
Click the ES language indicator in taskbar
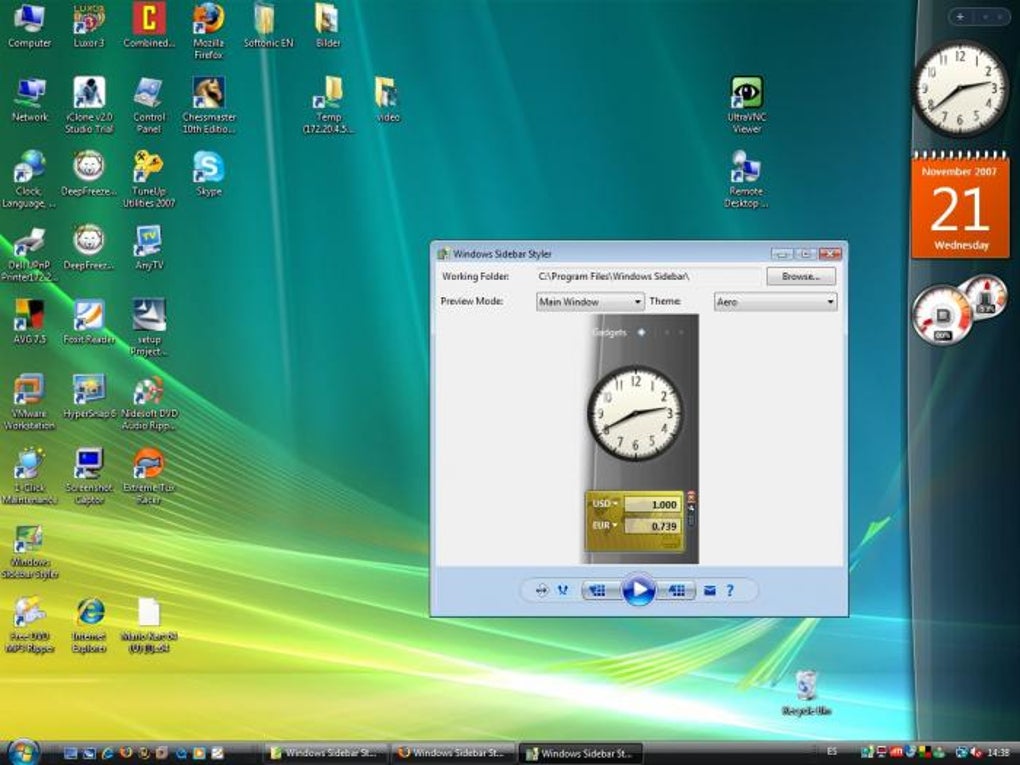pos(832,752)
